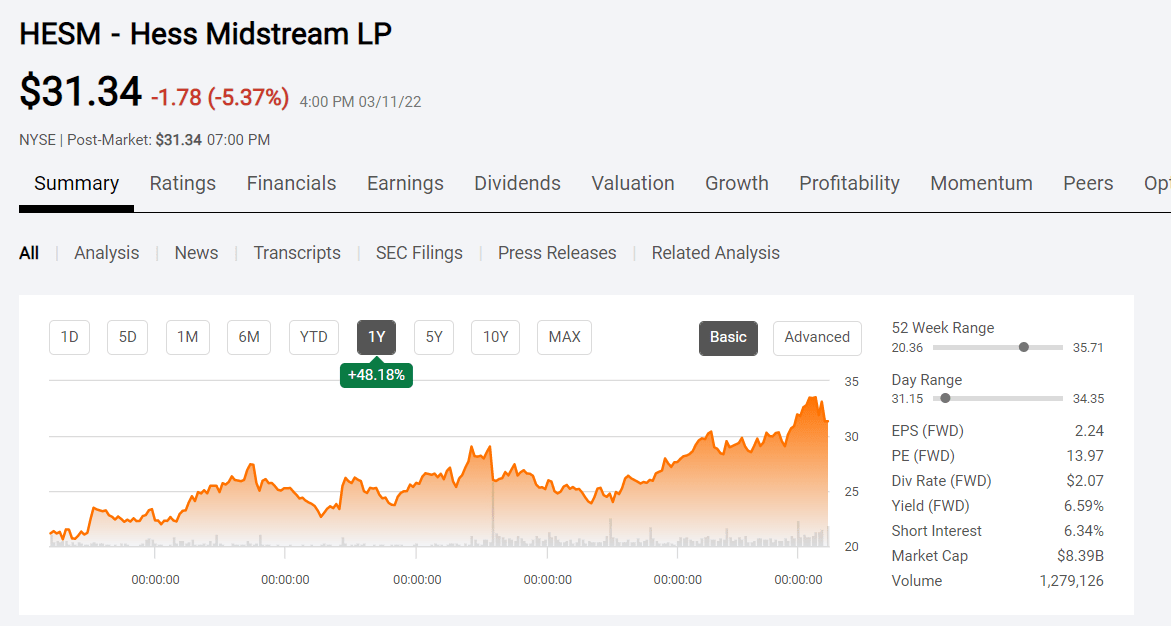Show Press Releases
This screenshot has height=626, width=1171.
(x=557, y=253)
